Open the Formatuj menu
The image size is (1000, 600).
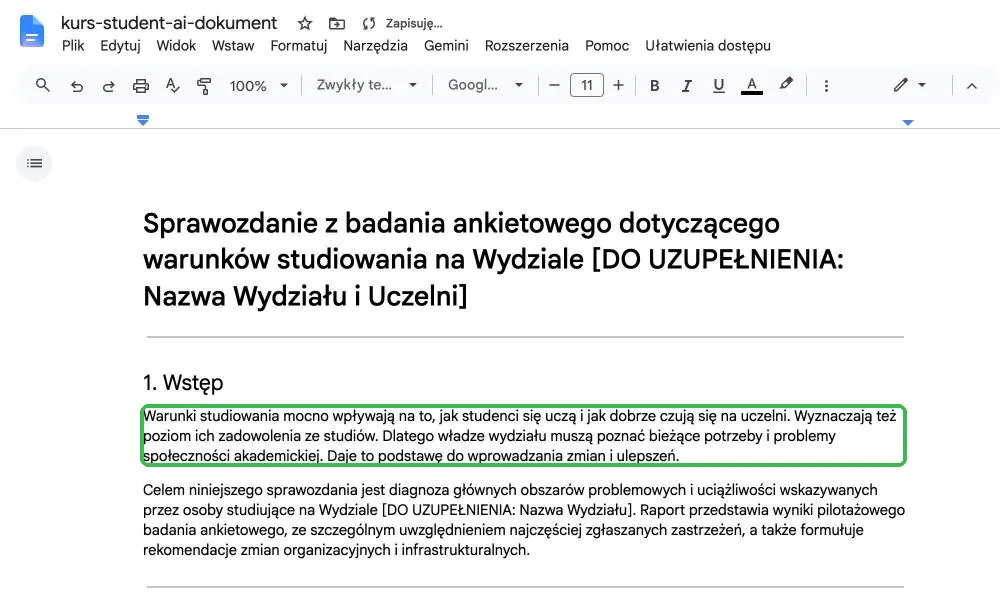pos(298,45)
